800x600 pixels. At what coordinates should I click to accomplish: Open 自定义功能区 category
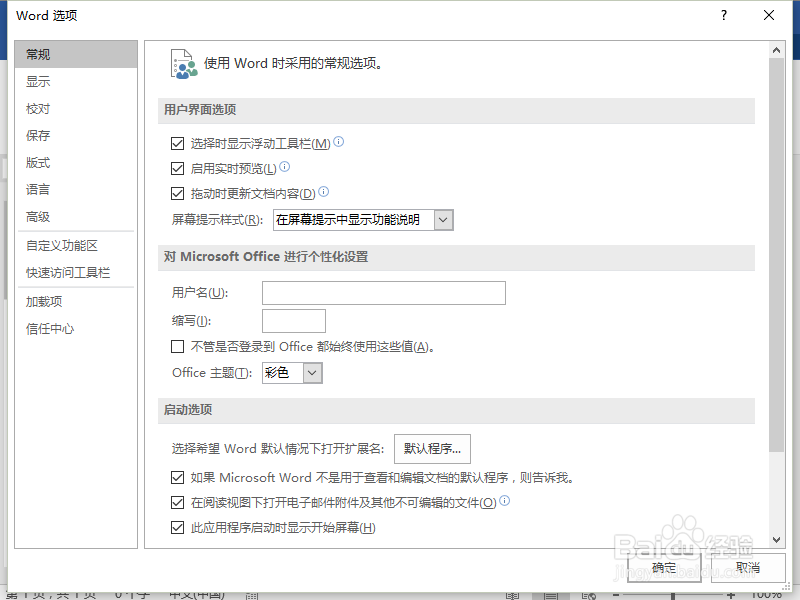pyautogui.click(x=76, y=245)
